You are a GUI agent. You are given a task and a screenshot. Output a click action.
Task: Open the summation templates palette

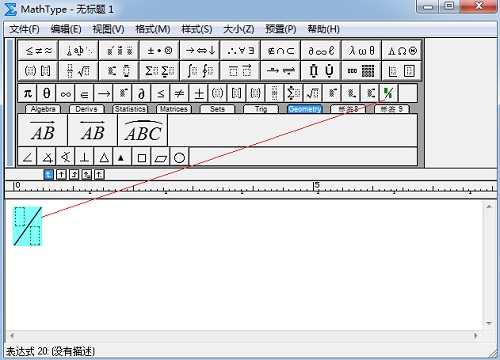pyautogui.click(x=159, y=71)
